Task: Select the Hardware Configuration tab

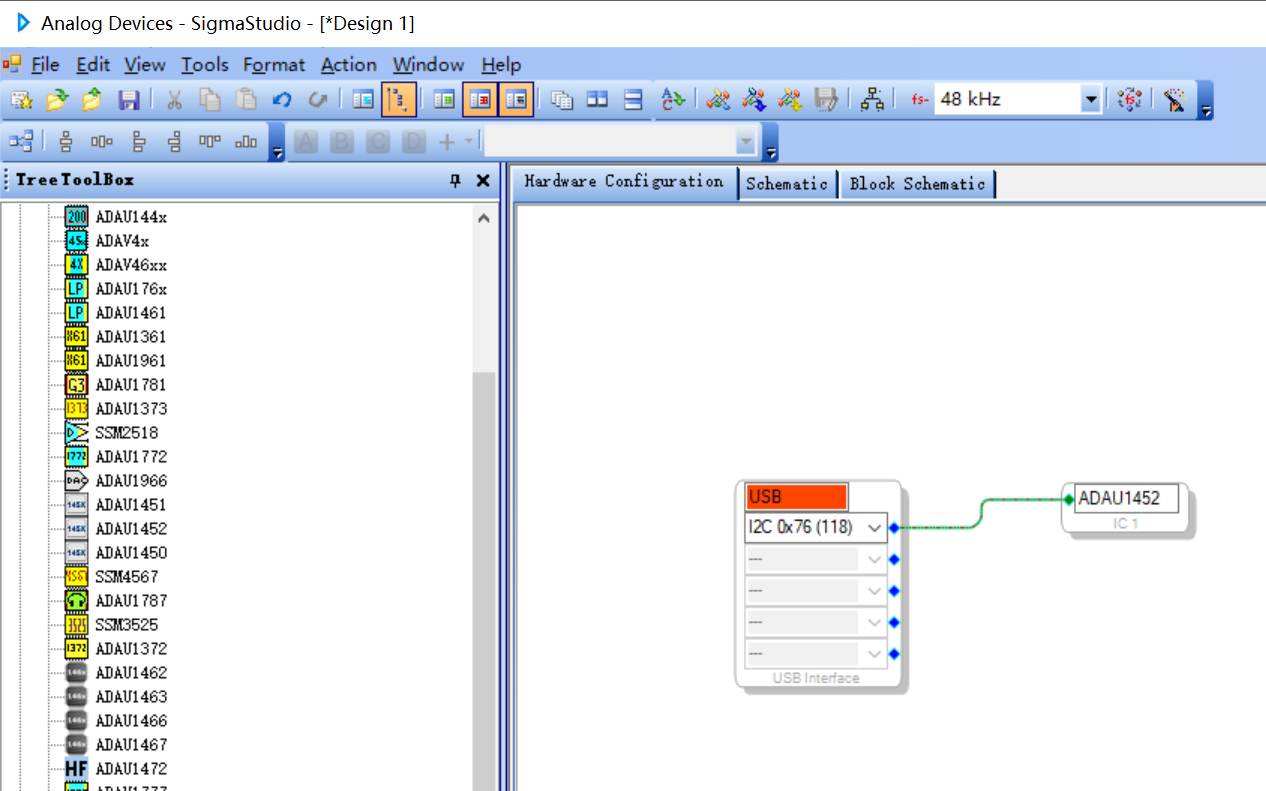Action: point(624,182)
